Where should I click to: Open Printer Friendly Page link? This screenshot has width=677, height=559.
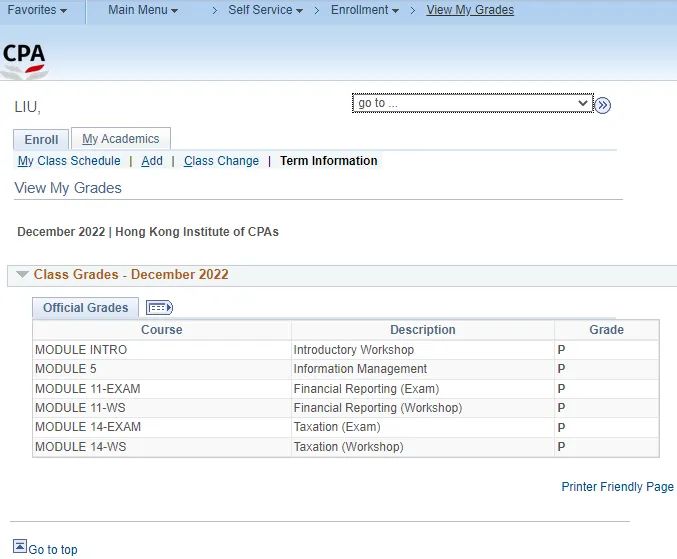617,487
